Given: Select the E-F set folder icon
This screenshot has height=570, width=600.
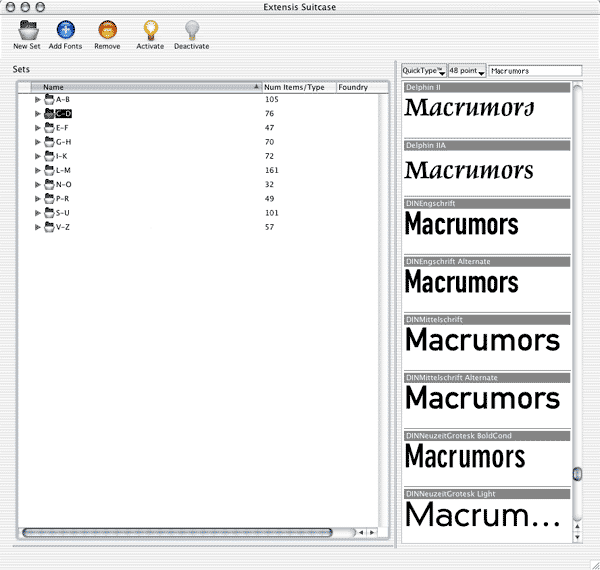Looking at the screenshot, I should coord(49,128).
